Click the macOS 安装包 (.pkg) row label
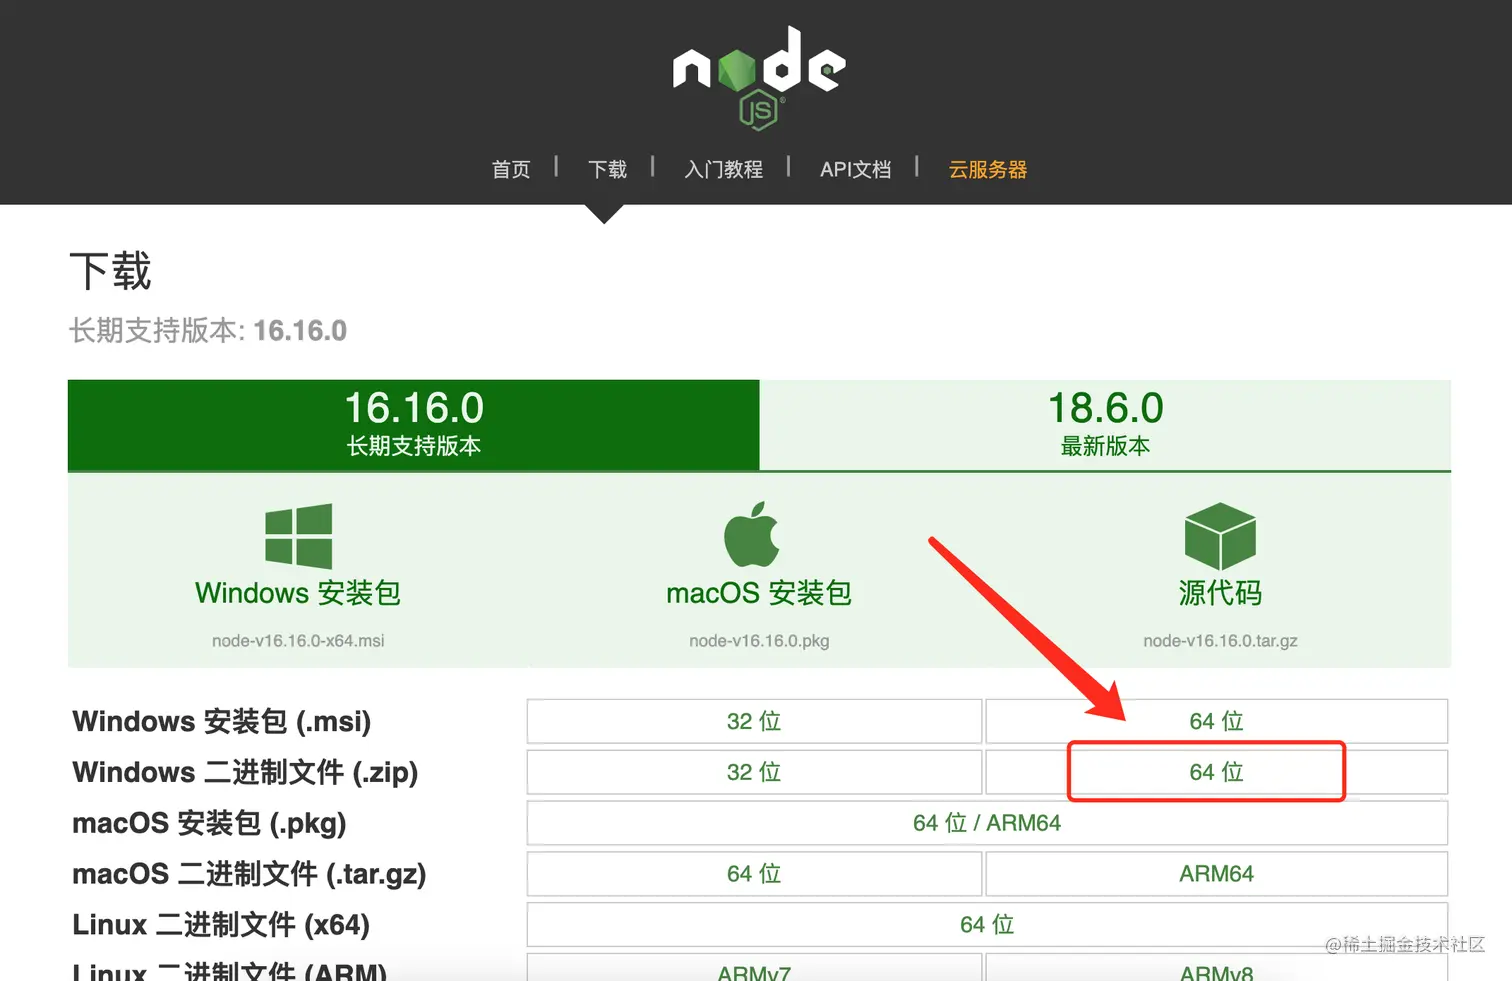The image size is (1512, 981). click(x=209, y=823)
